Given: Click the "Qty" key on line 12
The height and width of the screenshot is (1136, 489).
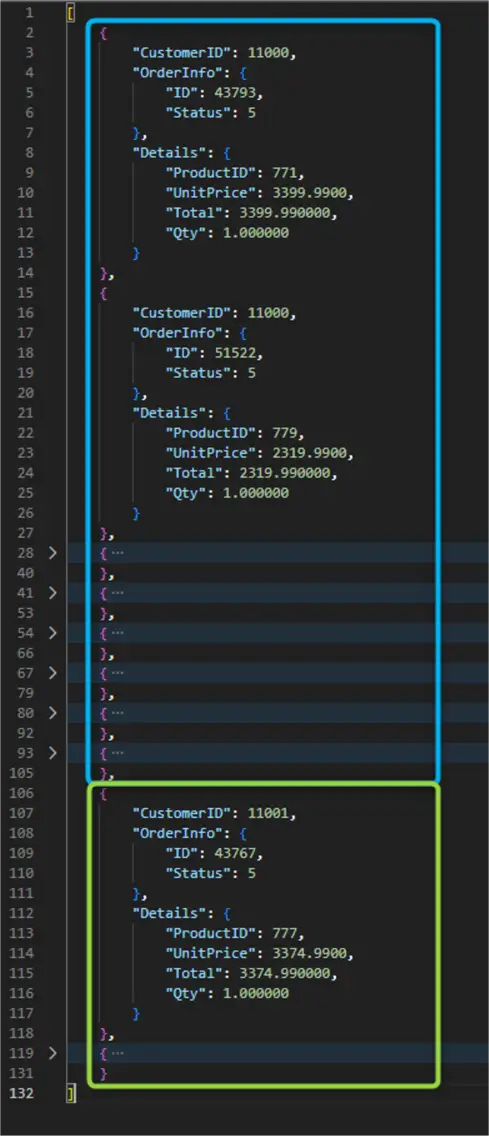Looking at the screenshot, I should 188,233.
